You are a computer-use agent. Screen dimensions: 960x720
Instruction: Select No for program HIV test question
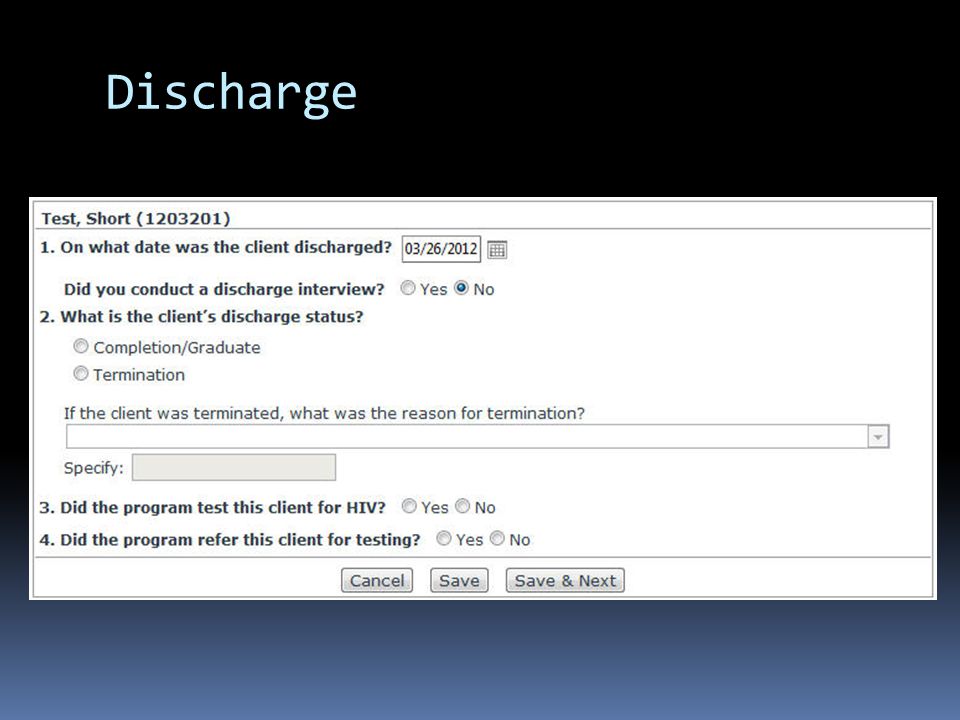(462, 506)
